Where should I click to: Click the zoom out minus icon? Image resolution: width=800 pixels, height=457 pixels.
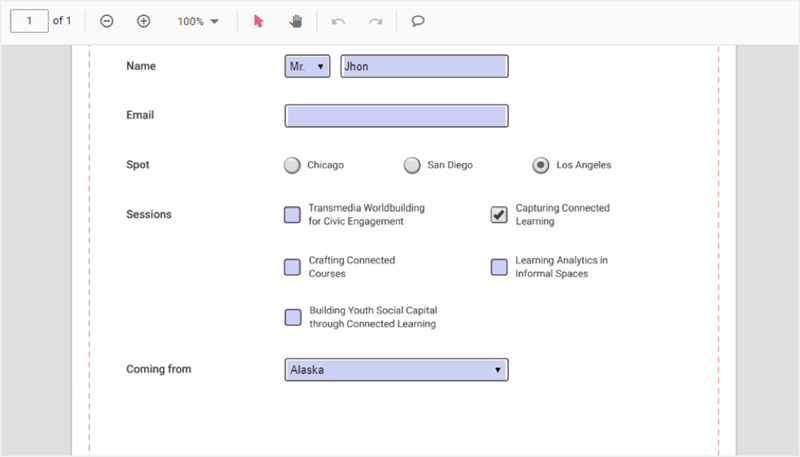pyautogui.click(x=107, y=21)
